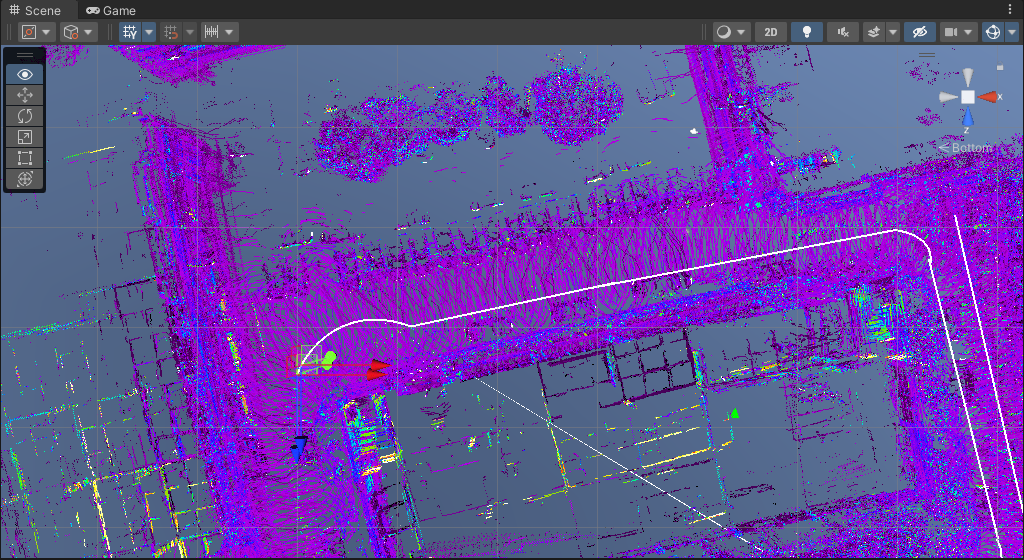Image resolution: width=1024 pixels, height=560 pixels.
Task: Select the Transform tool
Action: [25, 179]
